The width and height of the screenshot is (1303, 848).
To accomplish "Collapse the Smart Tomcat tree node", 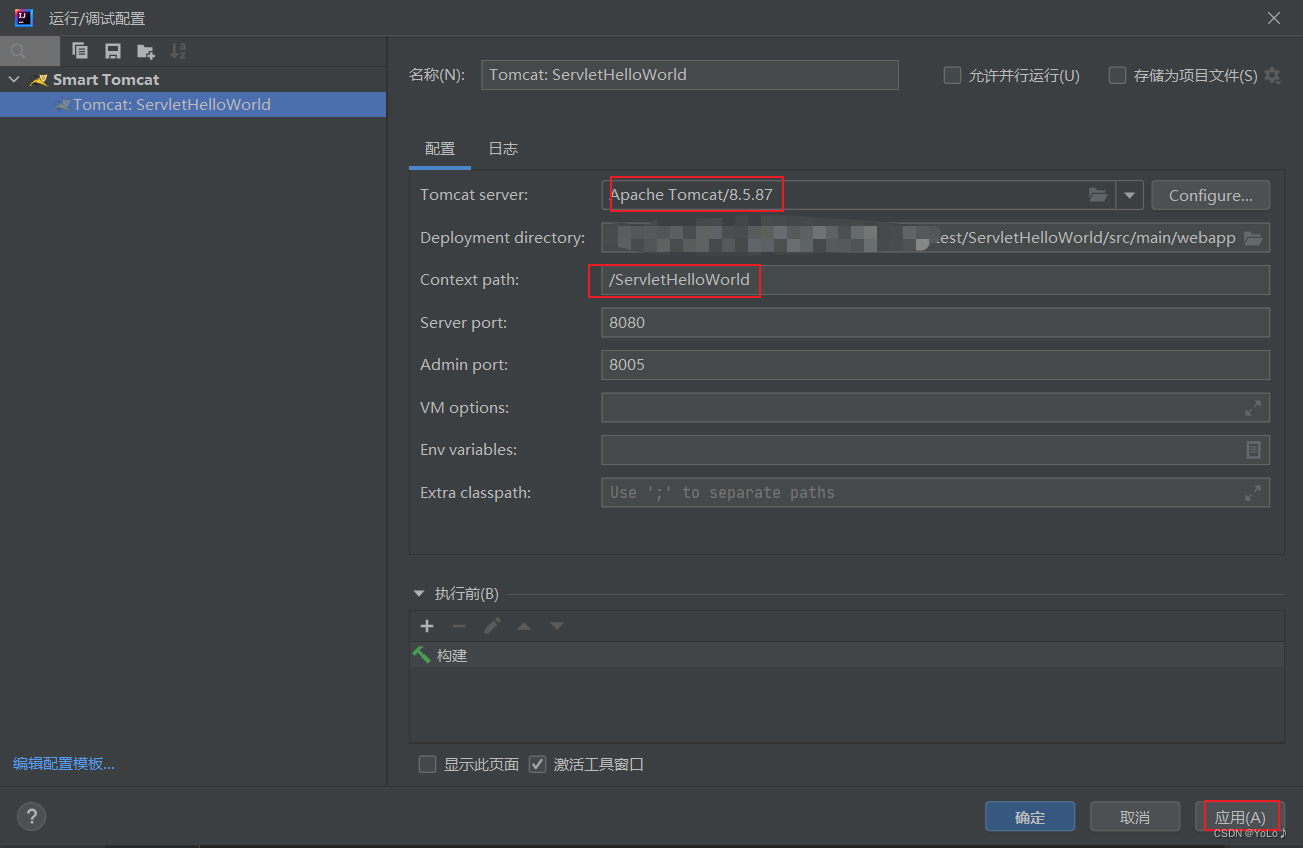I will [14, 79].
